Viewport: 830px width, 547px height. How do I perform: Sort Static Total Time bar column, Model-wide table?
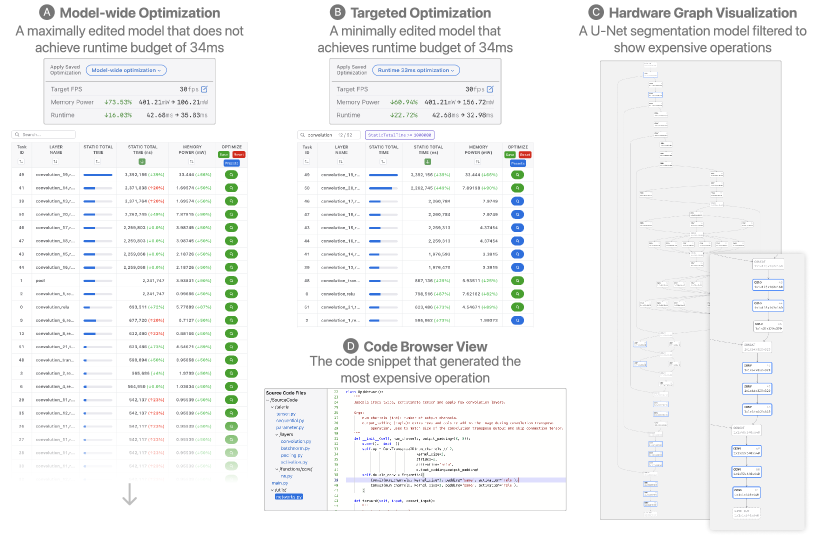tap(98, 162)
